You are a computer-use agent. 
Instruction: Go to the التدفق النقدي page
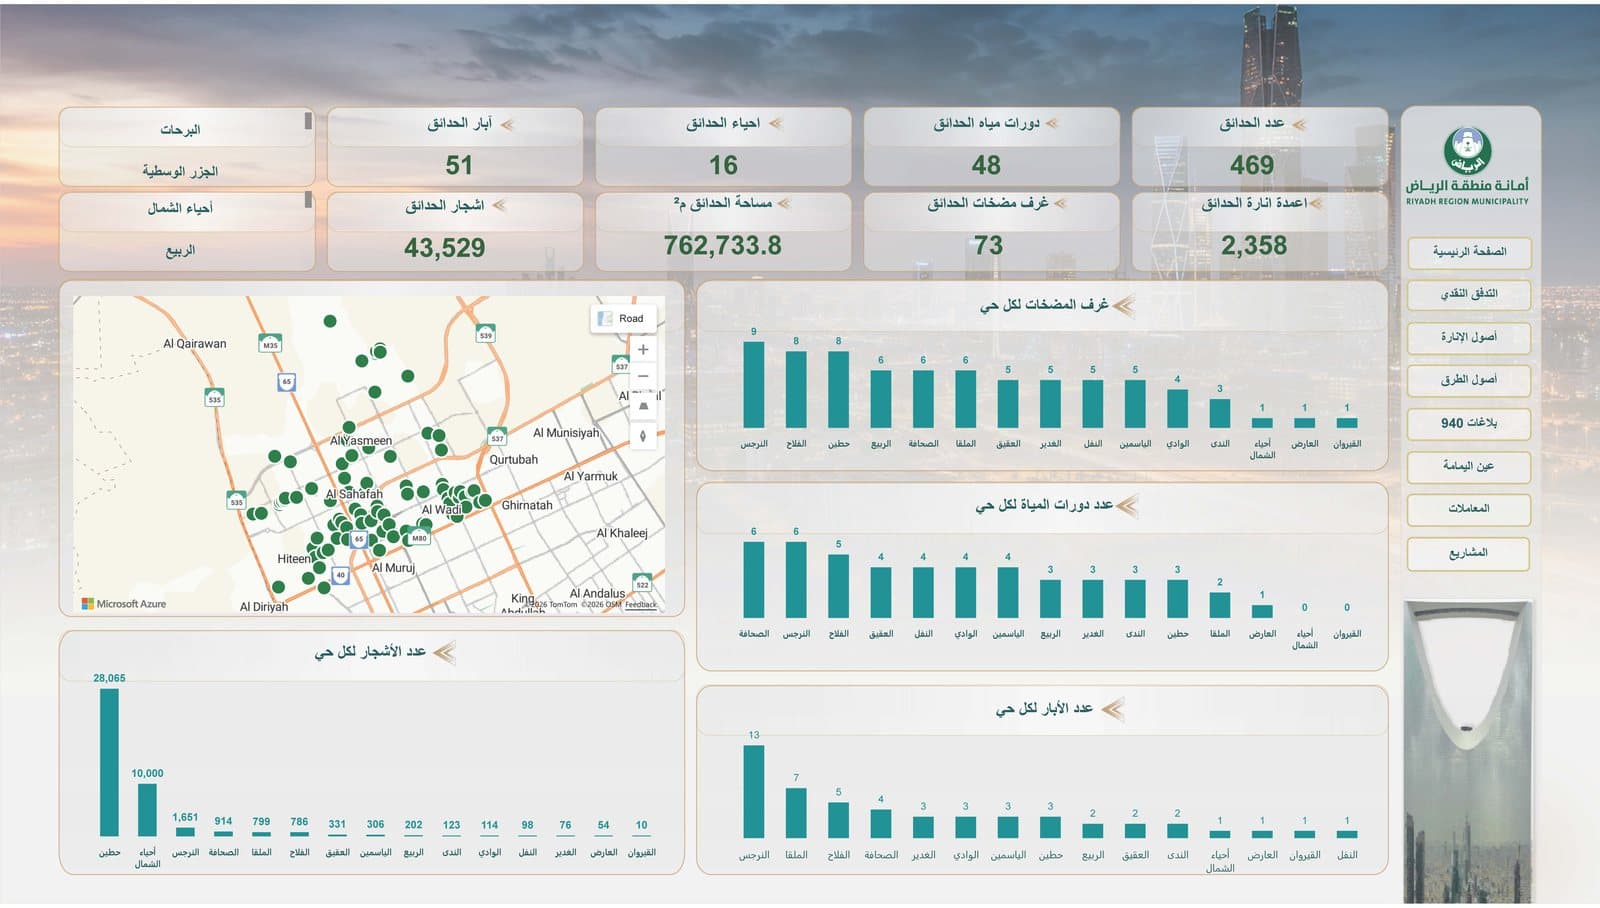point(1468,294)
